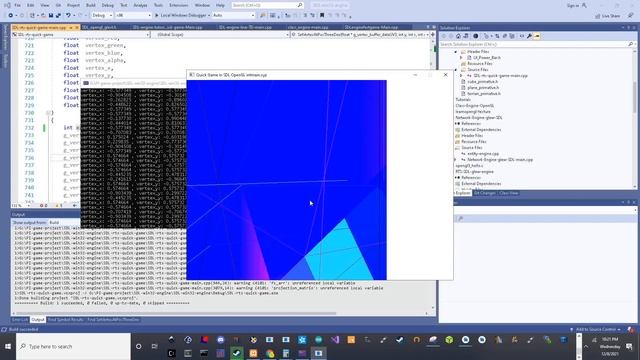Click the Save All icon in the toolbar

[58, 16]
